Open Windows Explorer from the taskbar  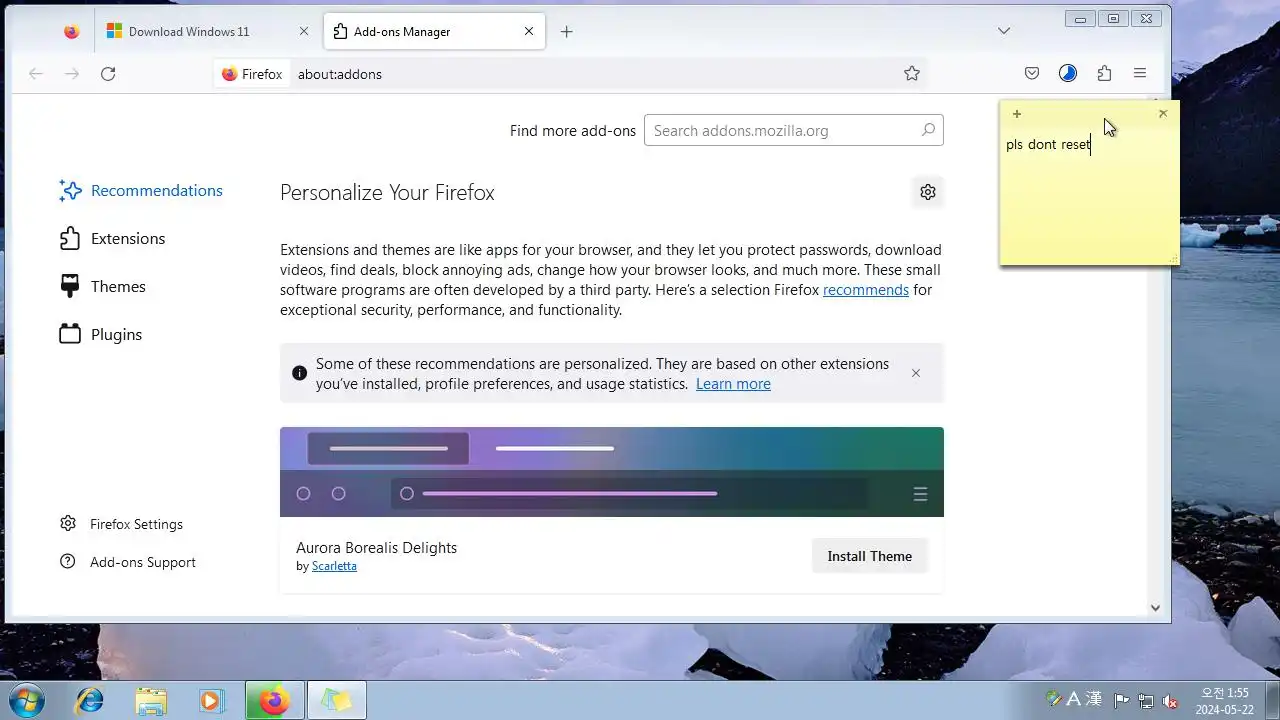(151, 701)
